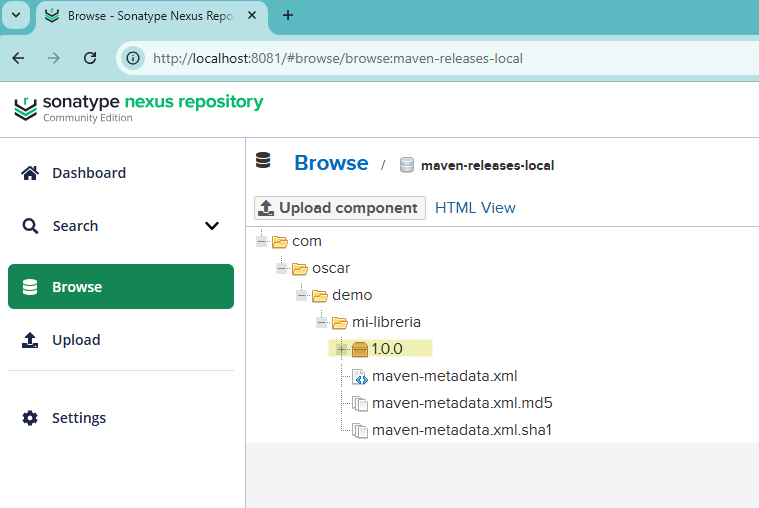Click the oscar folder icon
This screenshot has width=759, height=508.
[x=300, y=268]
